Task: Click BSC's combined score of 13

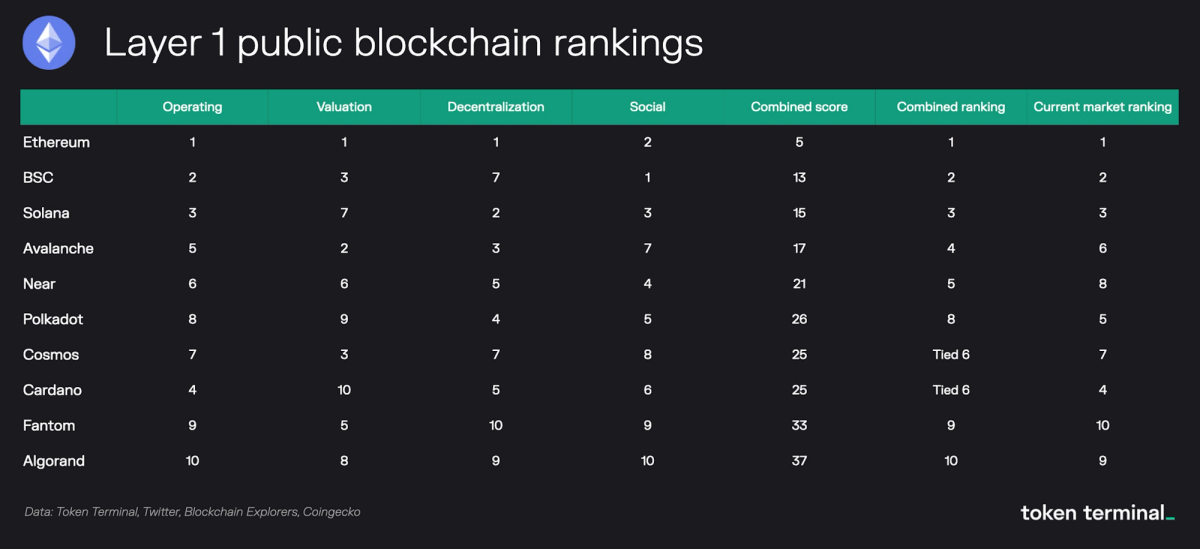Action: point(799,178)
